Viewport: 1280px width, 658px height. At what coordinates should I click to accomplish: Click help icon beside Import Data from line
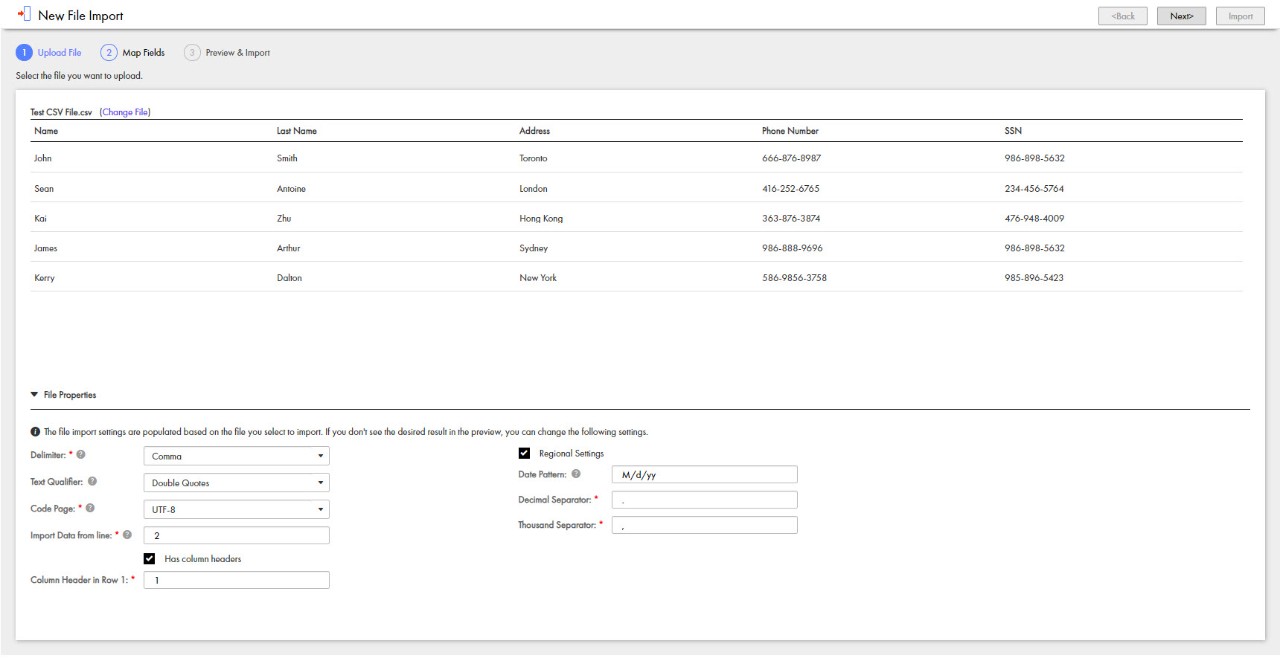(127, 535)
